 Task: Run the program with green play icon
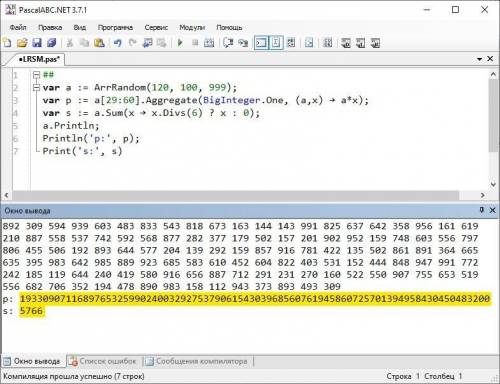tap(180, 43)
